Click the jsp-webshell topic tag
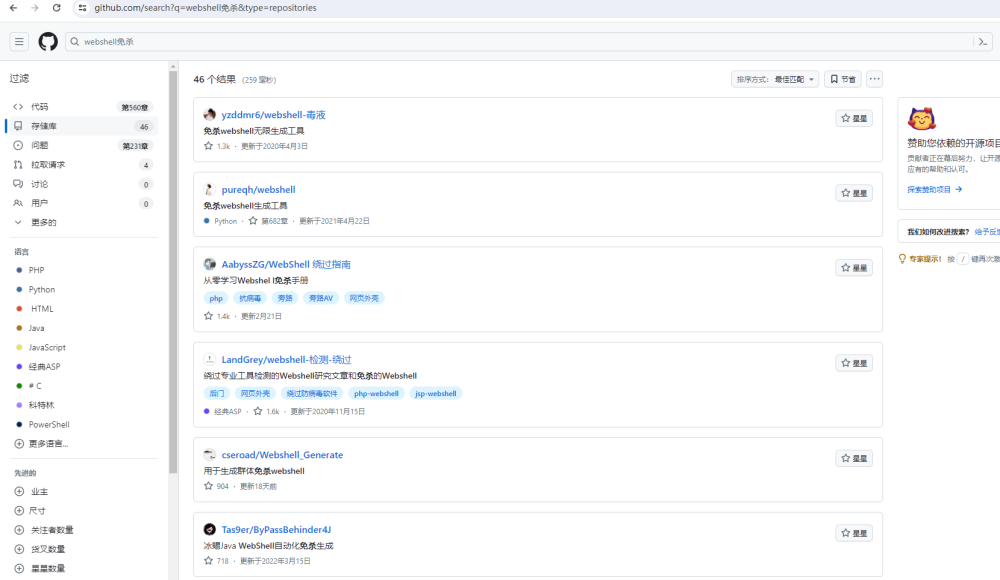The width and height of the screenshot is (1000, 580). coord(436,394)
